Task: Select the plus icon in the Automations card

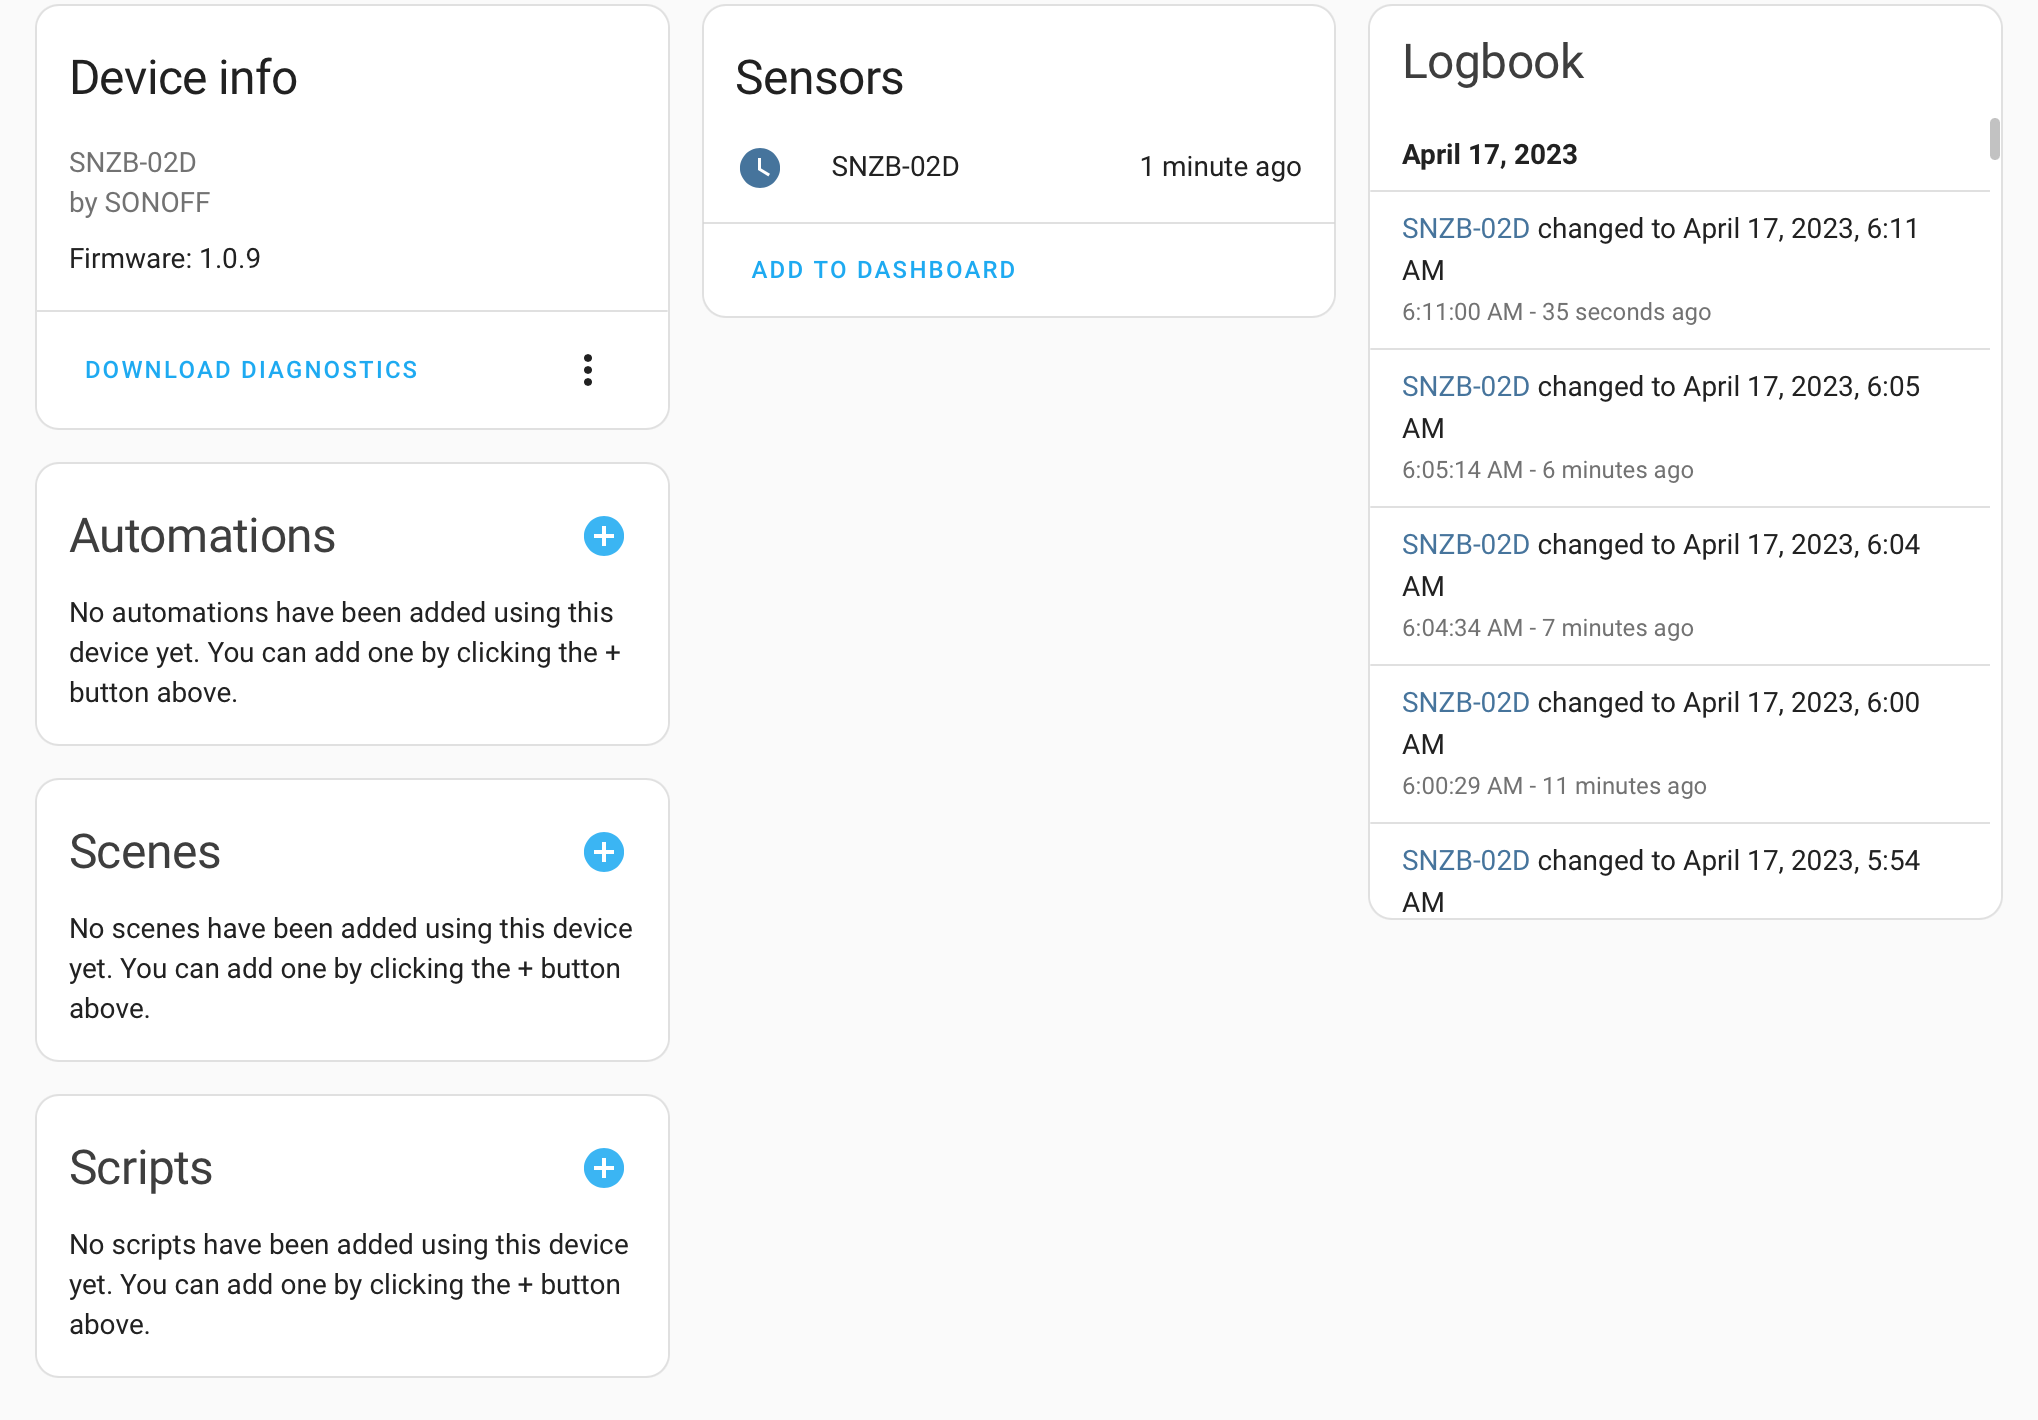Action: tap(603, 536)
